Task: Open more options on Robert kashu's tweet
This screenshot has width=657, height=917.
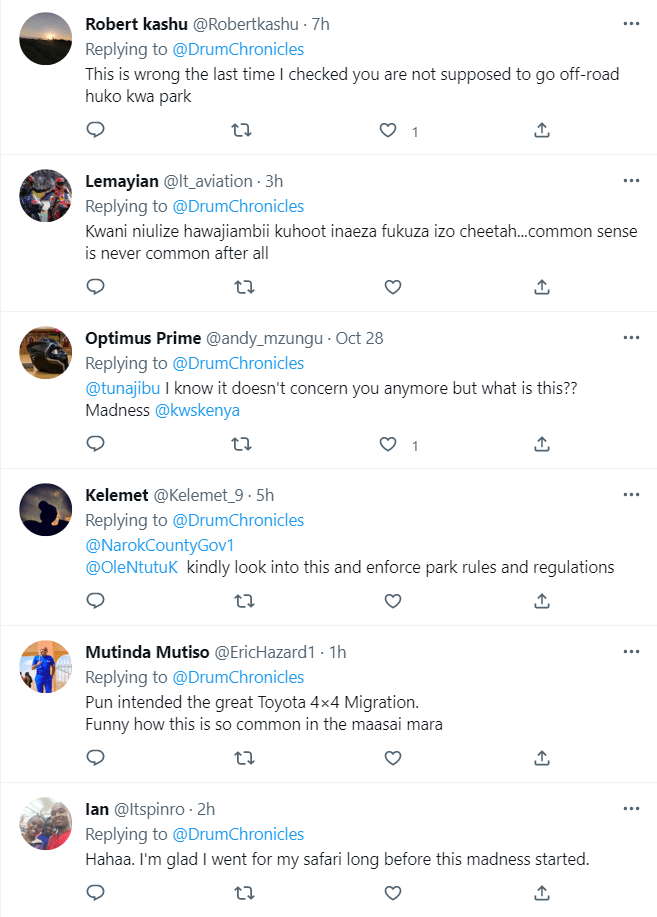Action: point(631,23)
